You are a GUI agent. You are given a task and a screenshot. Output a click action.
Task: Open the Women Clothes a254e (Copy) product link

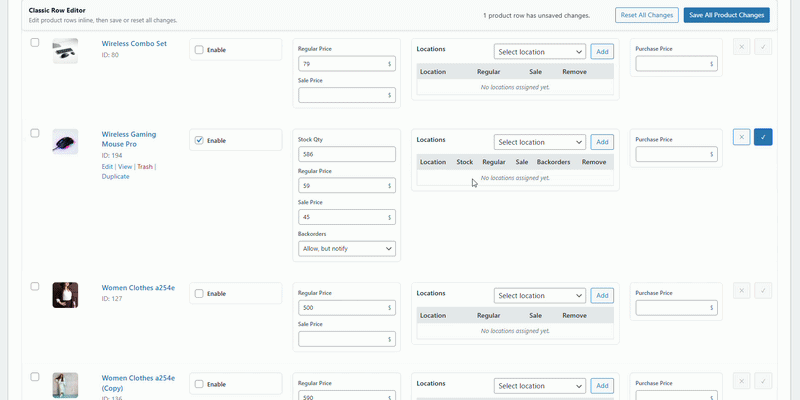click(x=138, y=383)
